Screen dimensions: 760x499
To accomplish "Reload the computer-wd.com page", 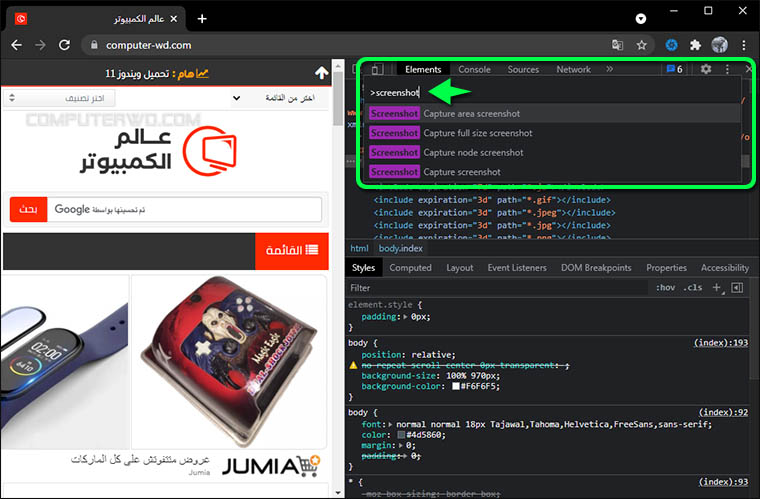I will (64, 45).
